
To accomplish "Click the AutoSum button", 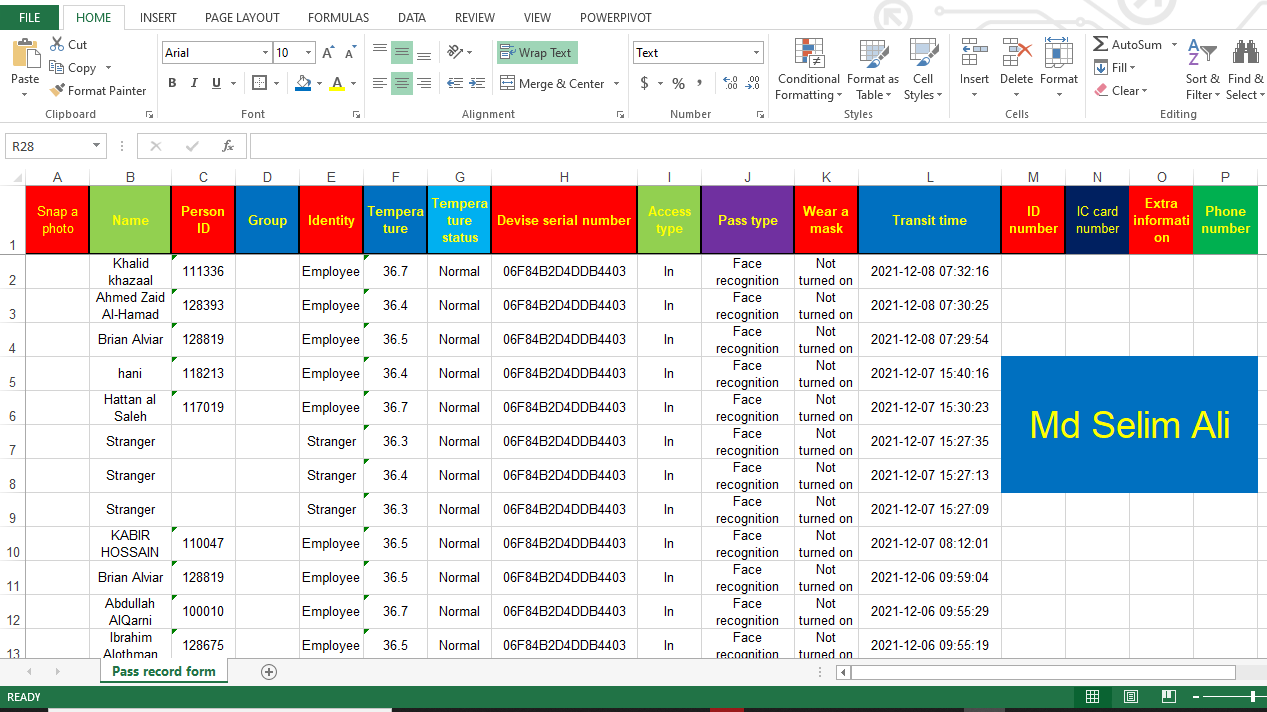I will coord(1127,45).
